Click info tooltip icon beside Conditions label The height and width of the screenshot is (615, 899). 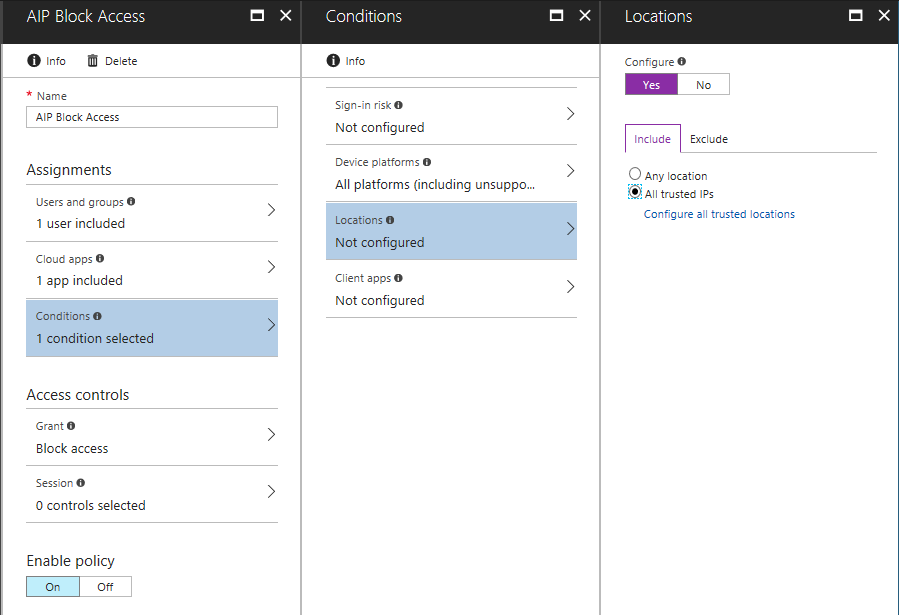pos(97,316)
